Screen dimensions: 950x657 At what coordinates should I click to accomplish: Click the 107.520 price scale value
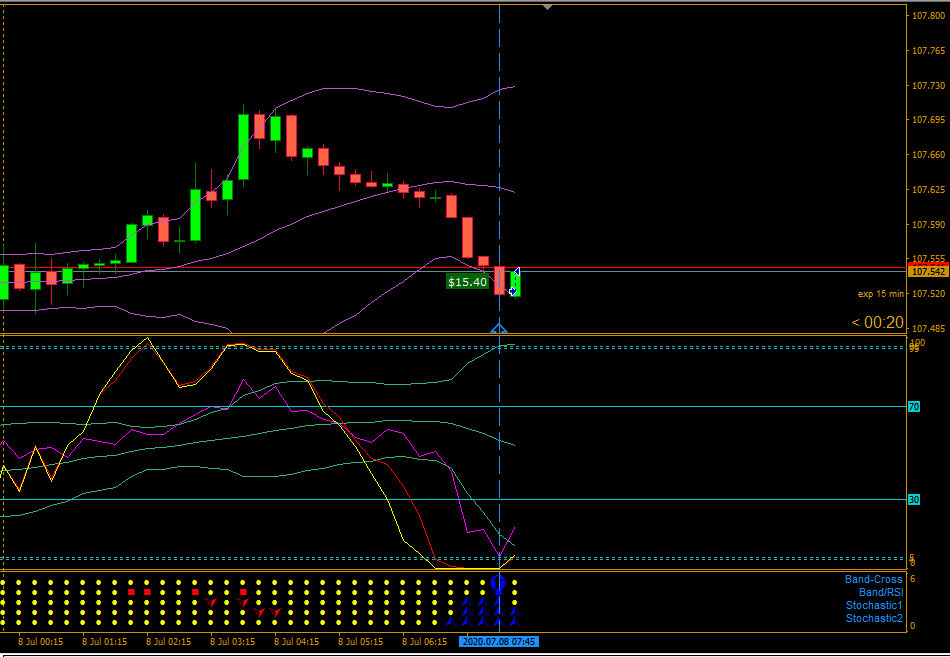point(929,294)
